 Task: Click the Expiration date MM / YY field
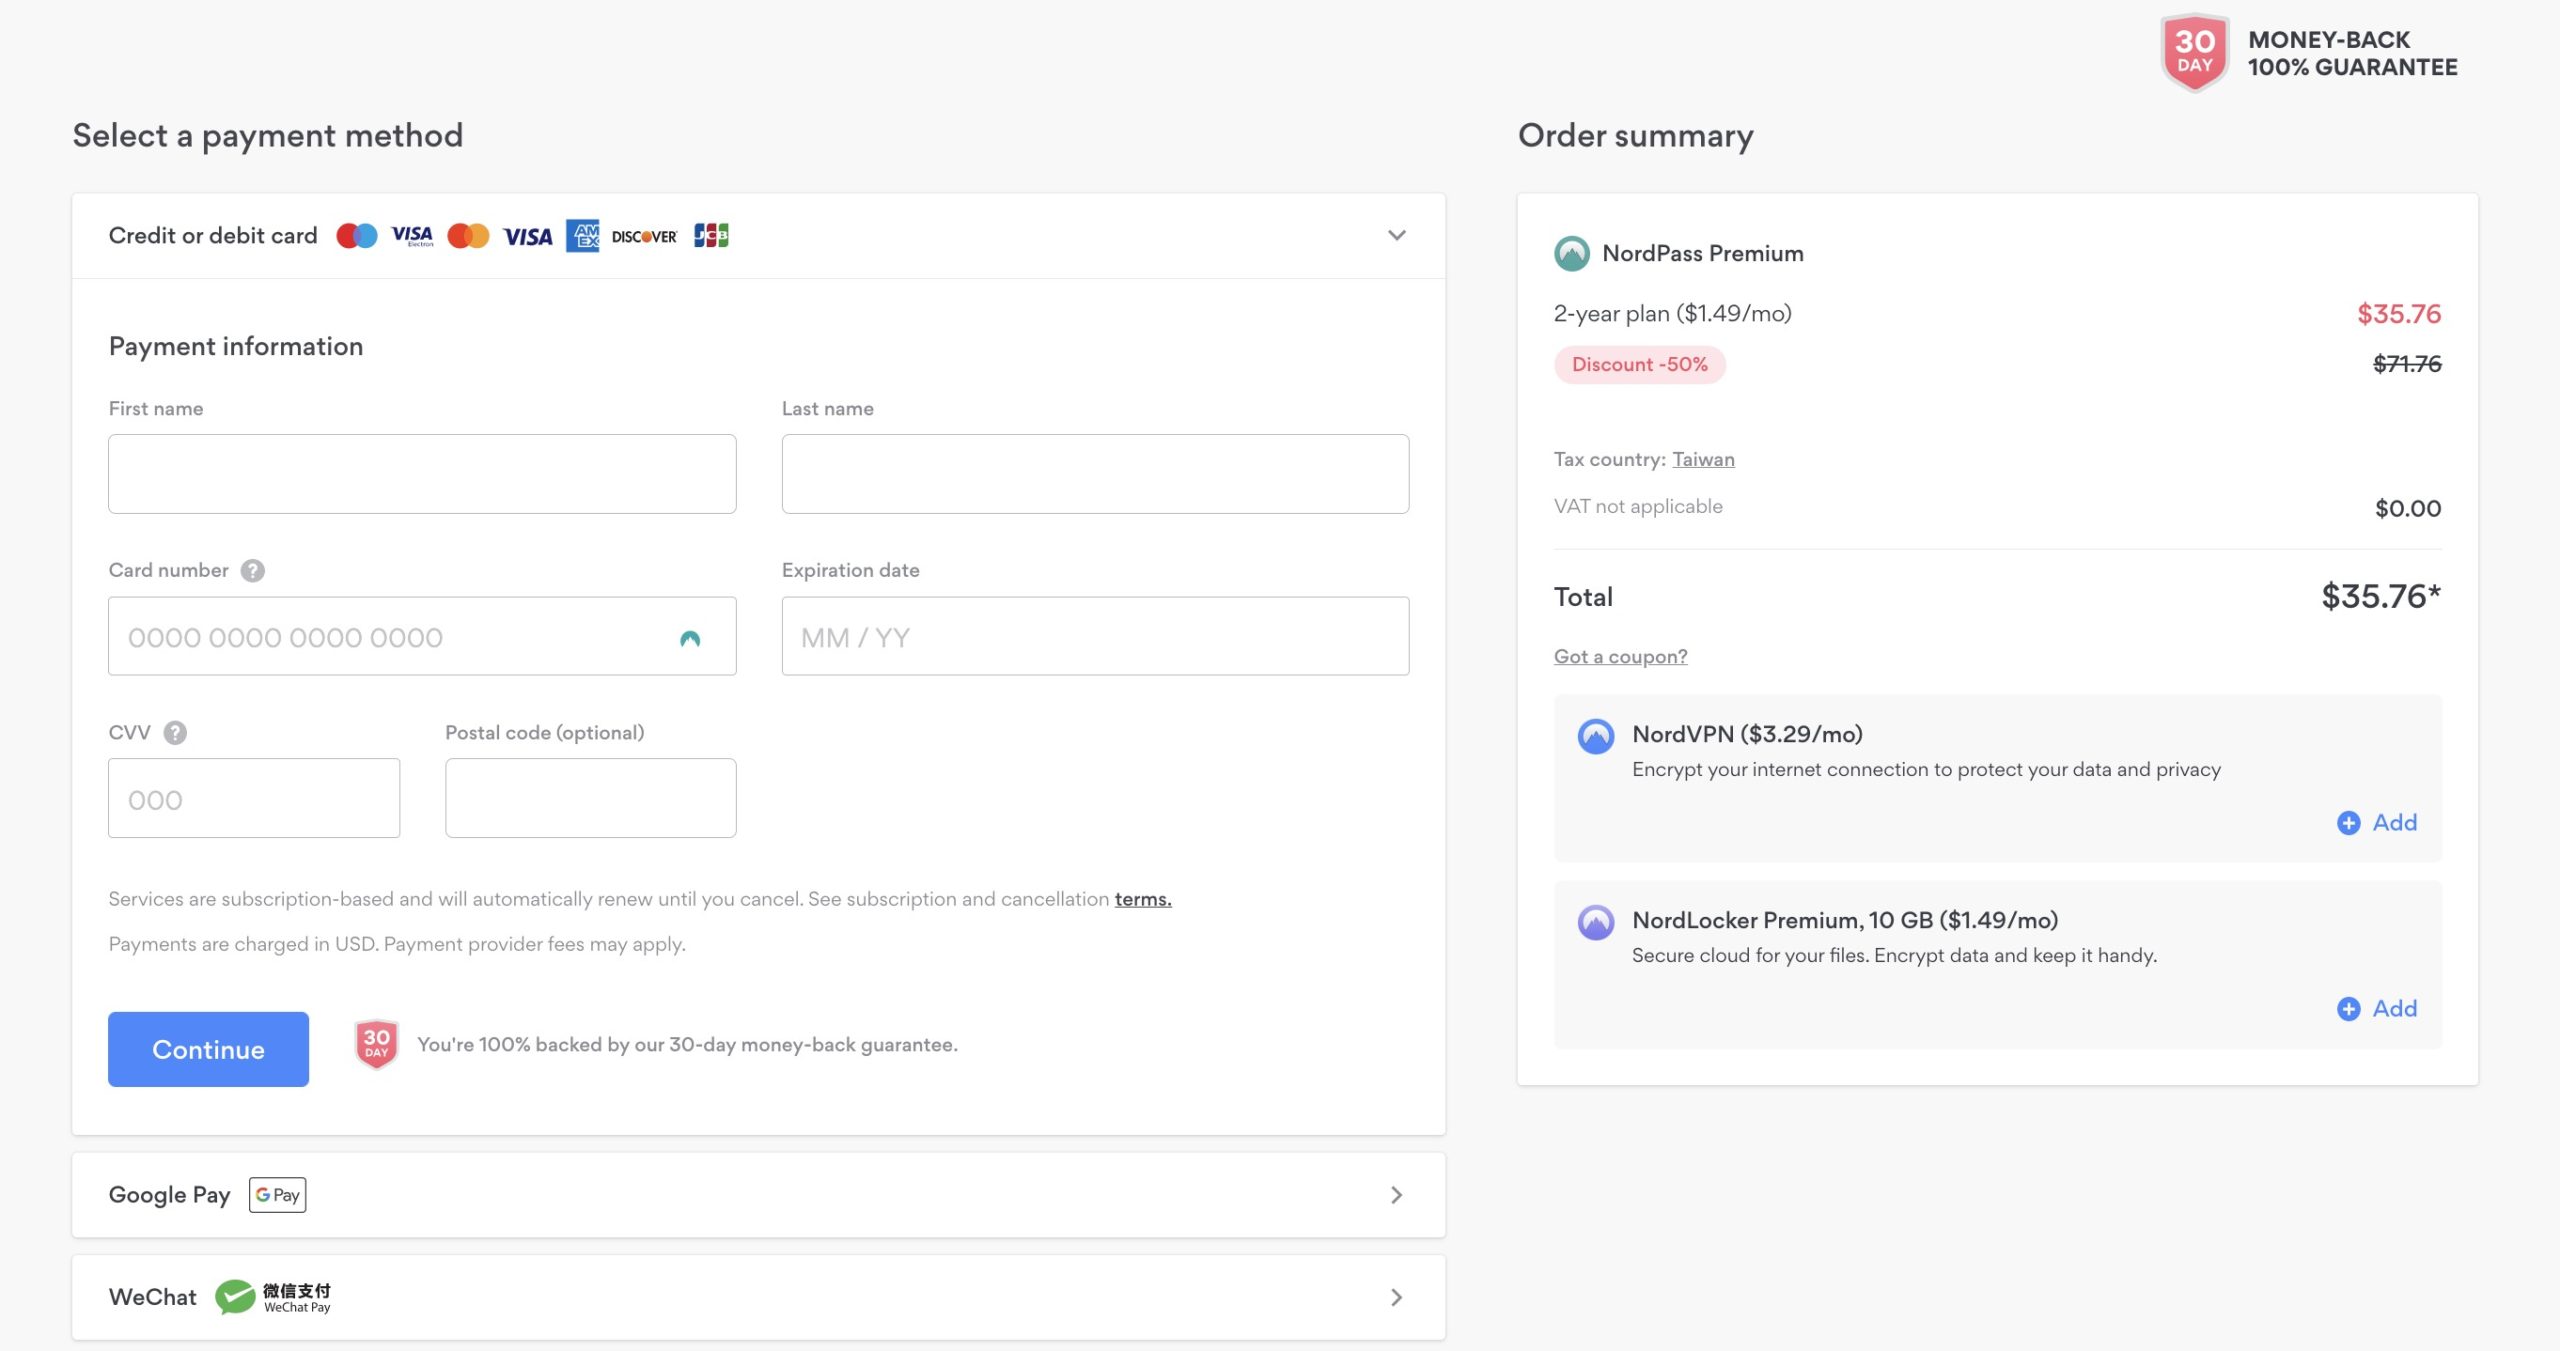1095,636
